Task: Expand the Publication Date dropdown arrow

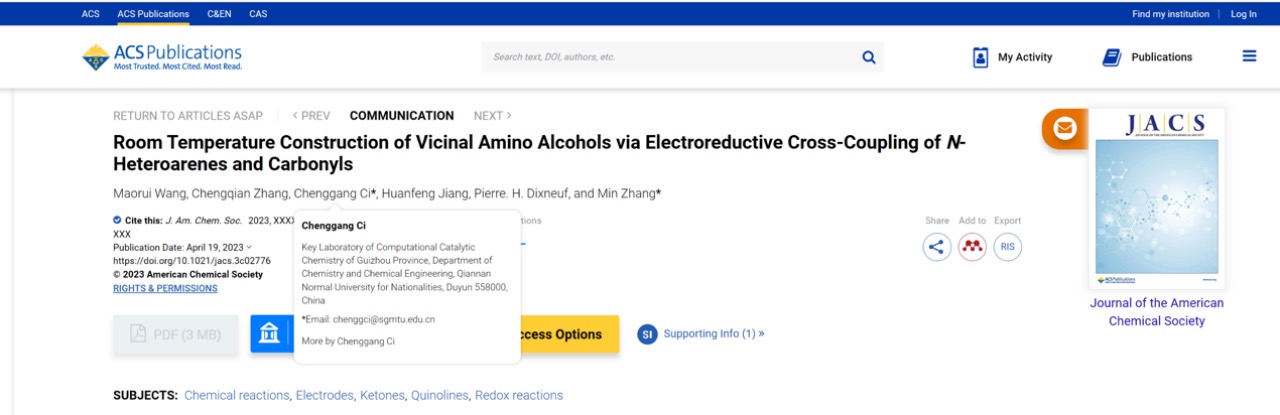Action: (250, 247)
